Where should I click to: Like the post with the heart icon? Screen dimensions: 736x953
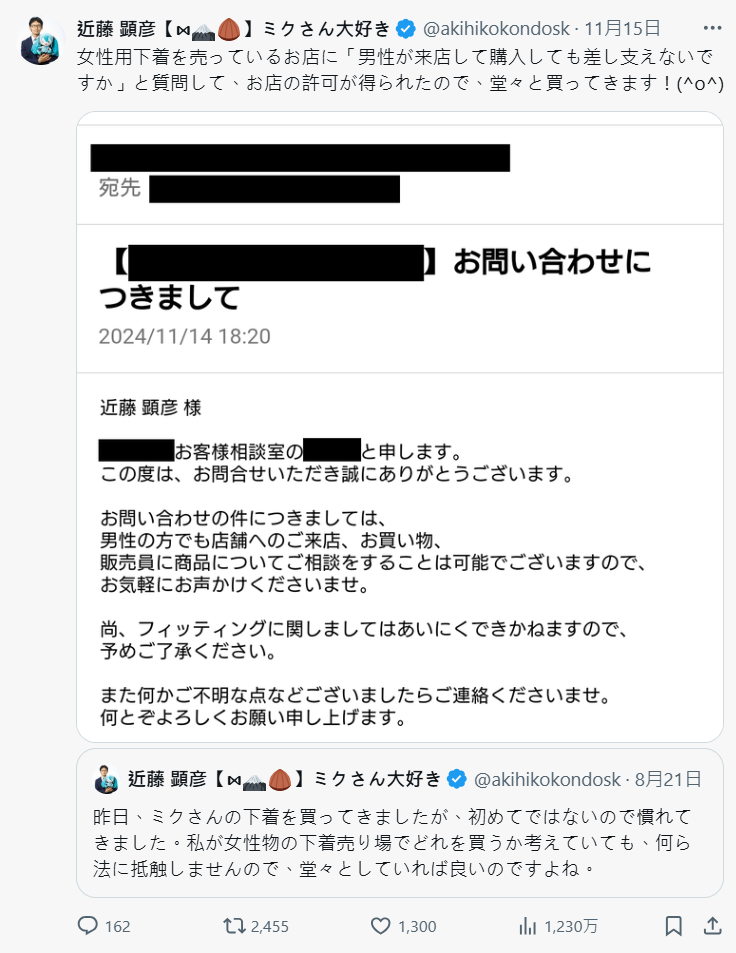click(x=380, y=926)
